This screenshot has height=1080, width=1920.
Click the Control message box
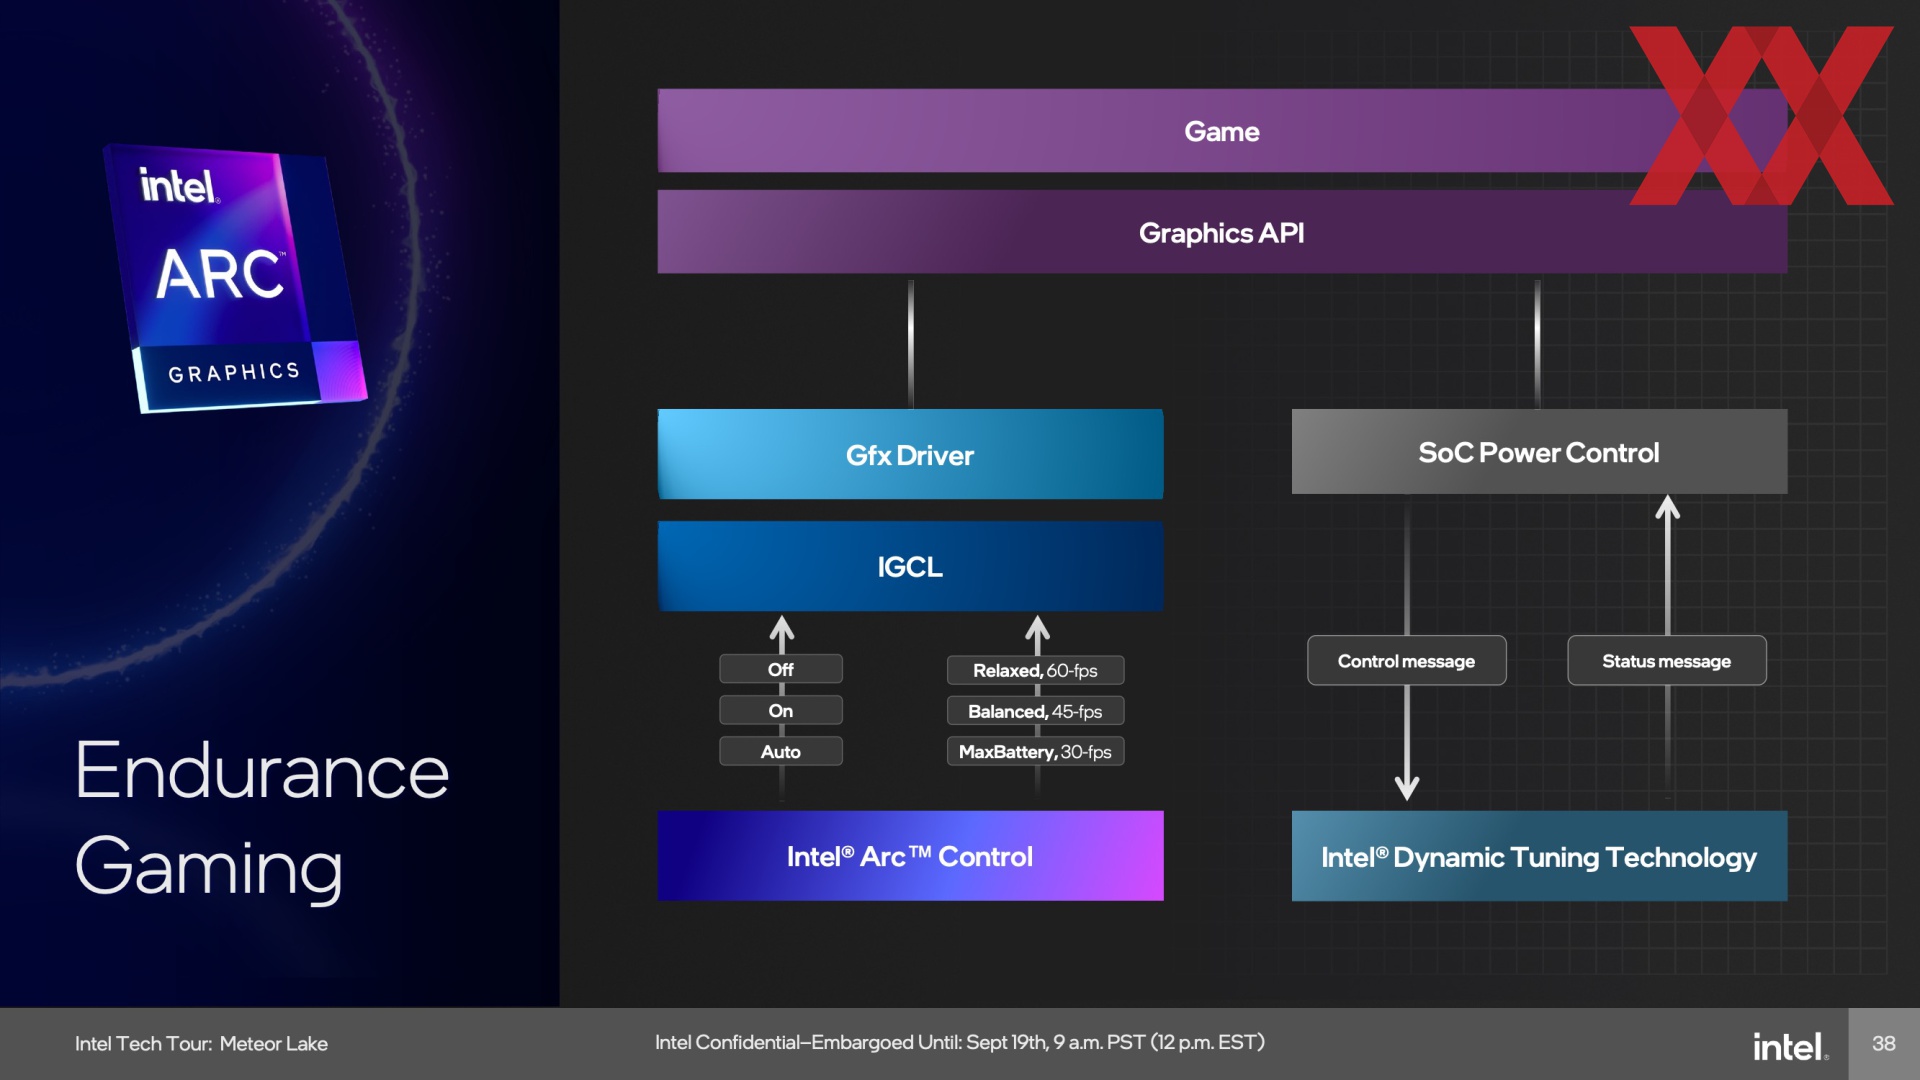coord(1406,661)
